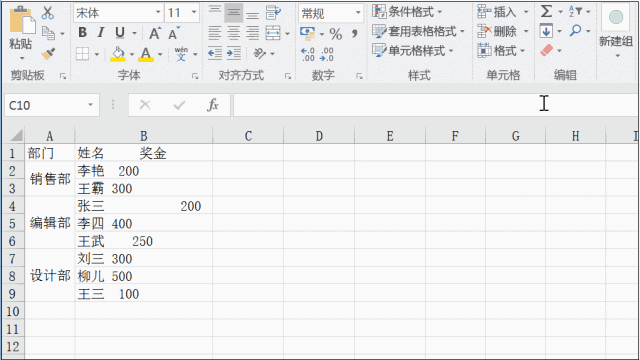
Task: Open the font size dropdown 11
Action: pos(194,13)
